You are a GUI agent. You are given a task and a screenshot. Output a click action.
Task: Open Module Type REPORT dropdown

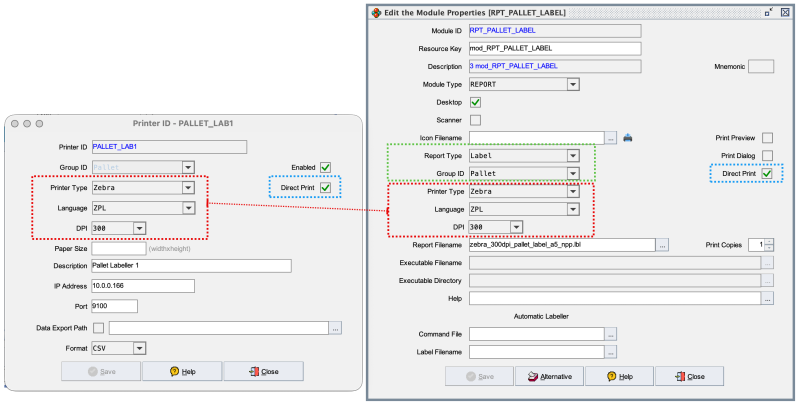(x=573, y=84)
